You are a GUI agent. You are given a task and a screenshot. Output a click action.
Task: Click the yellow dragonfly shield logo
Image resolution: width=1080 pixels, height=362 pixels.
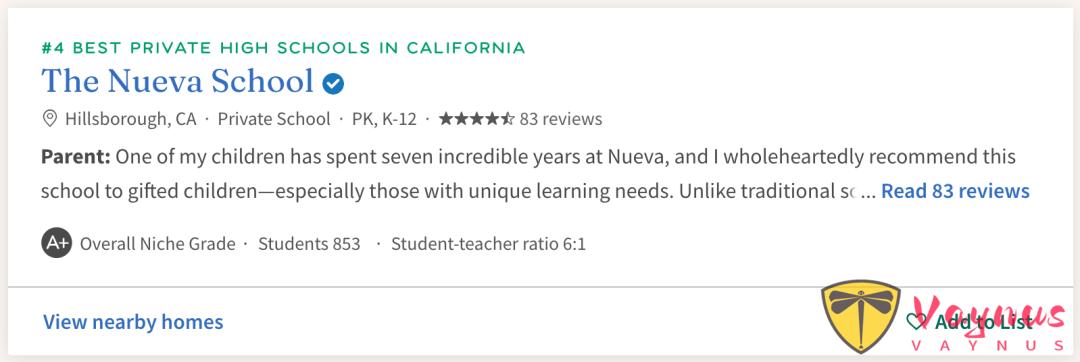[861, 316]
